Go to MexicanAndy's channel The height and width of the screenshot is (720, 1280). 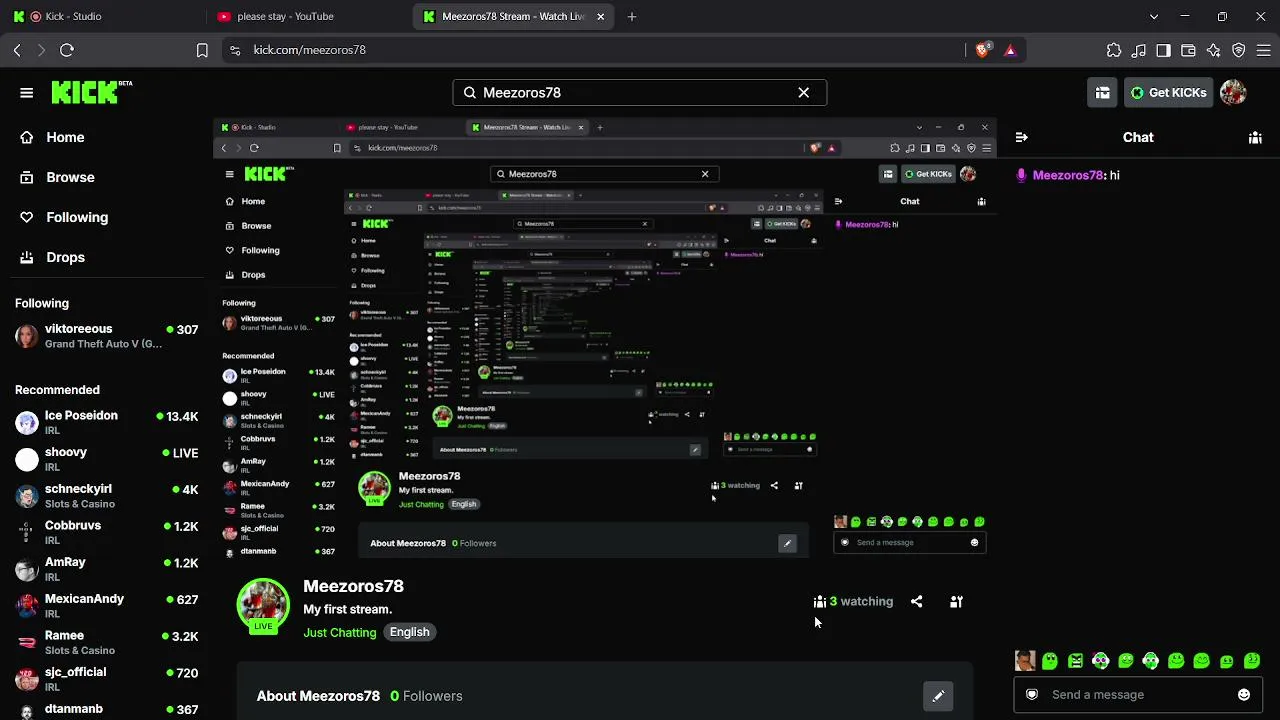coord(106,606)
